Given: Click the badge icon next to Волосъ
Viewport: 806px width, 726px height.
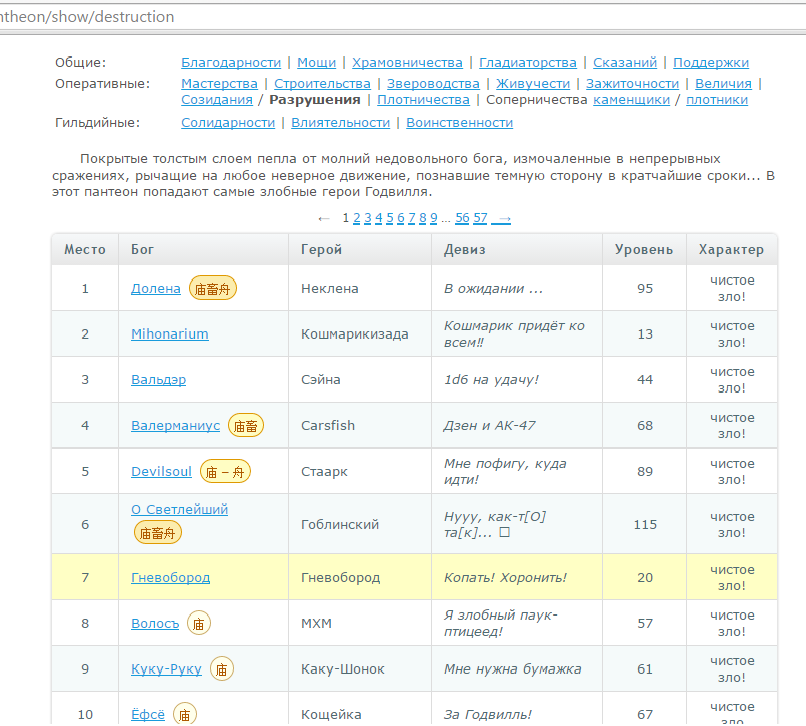Looking at the screenshot, I should coord(199,623).
